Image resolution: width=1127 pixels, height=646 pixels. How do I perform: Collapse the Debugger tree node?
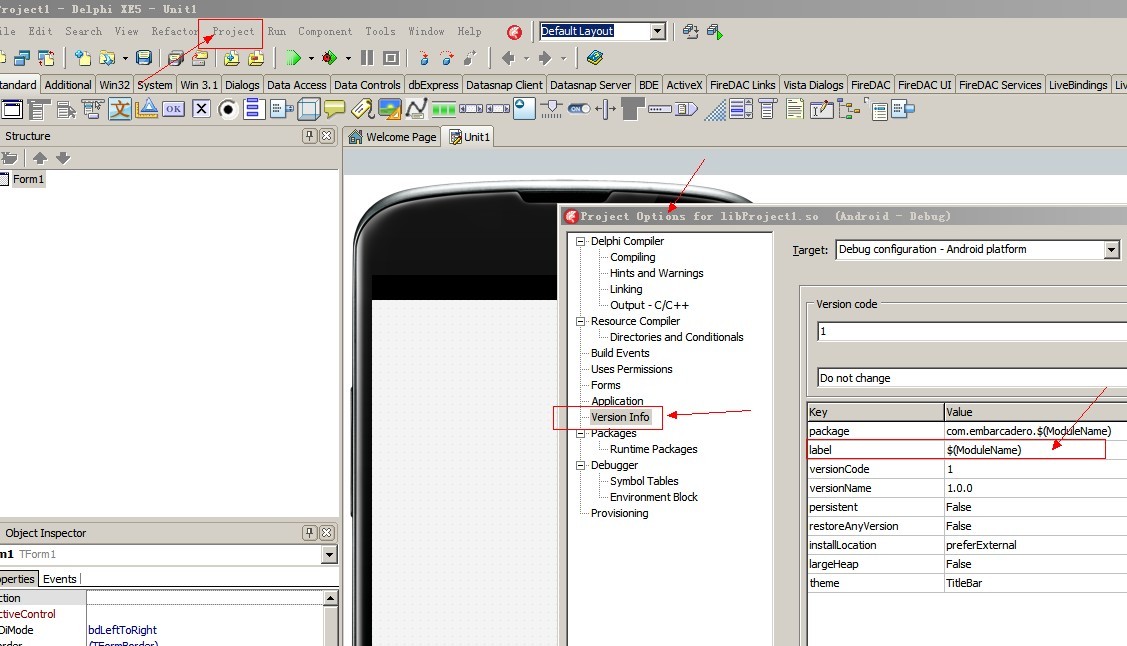[580, 465]
